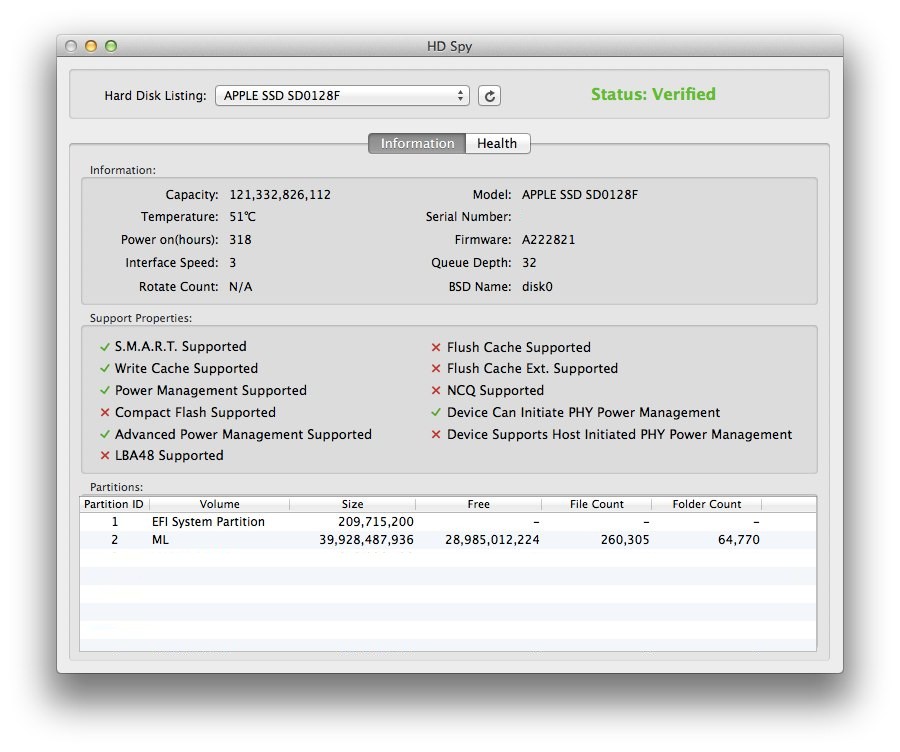
Task: Click the free space value 28,985,012,224
Action: click(492, 540)
